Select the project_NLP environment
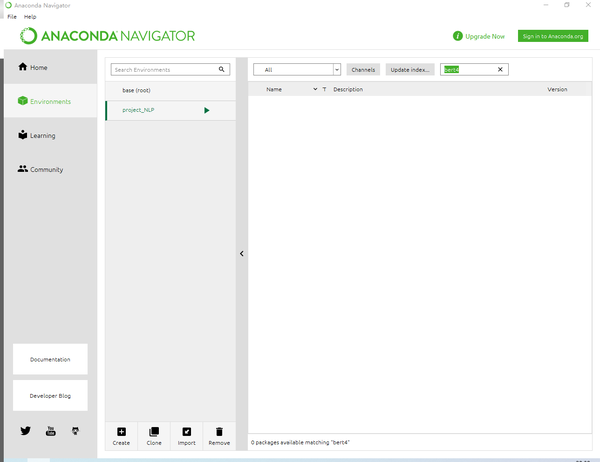 pos(171,110)
